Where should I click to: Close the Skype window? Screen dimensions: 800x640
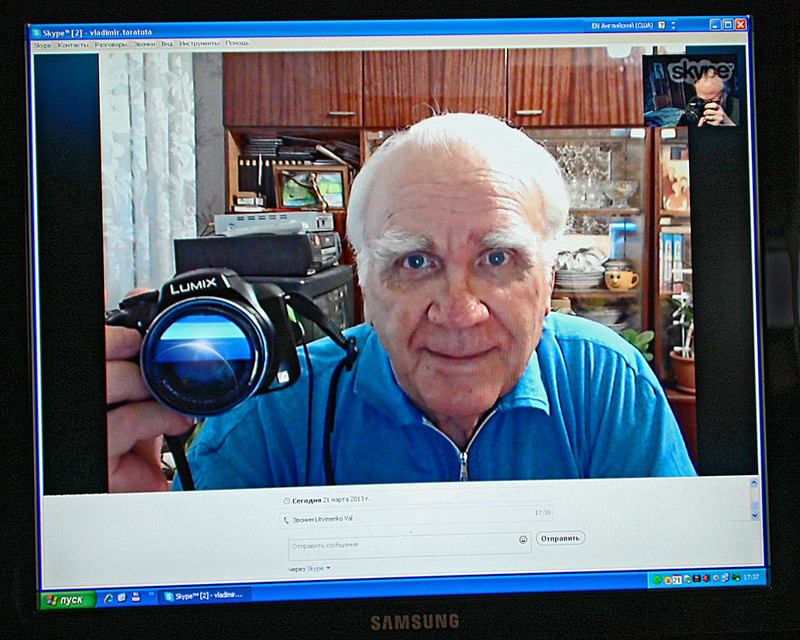pos(741,24)
